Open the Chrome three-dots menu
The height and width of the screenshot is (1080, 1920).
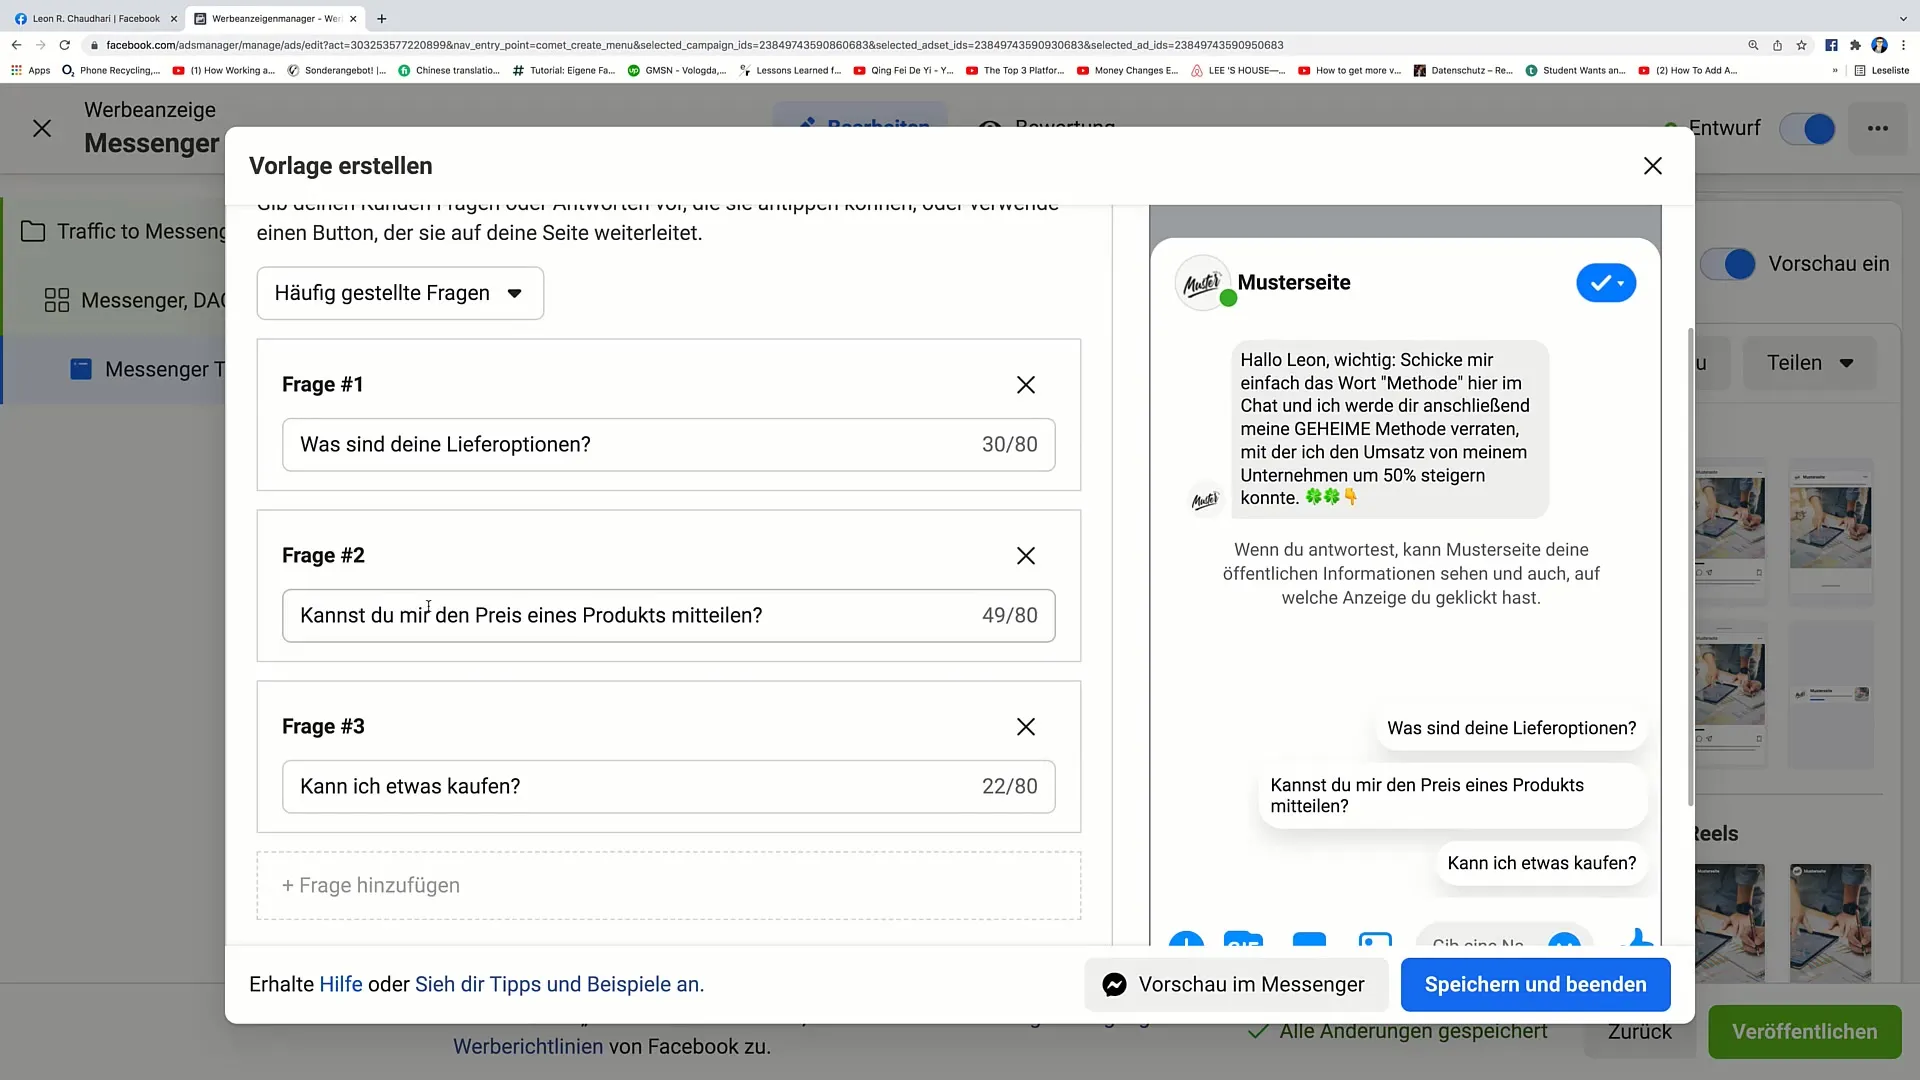click(1903, 45)
